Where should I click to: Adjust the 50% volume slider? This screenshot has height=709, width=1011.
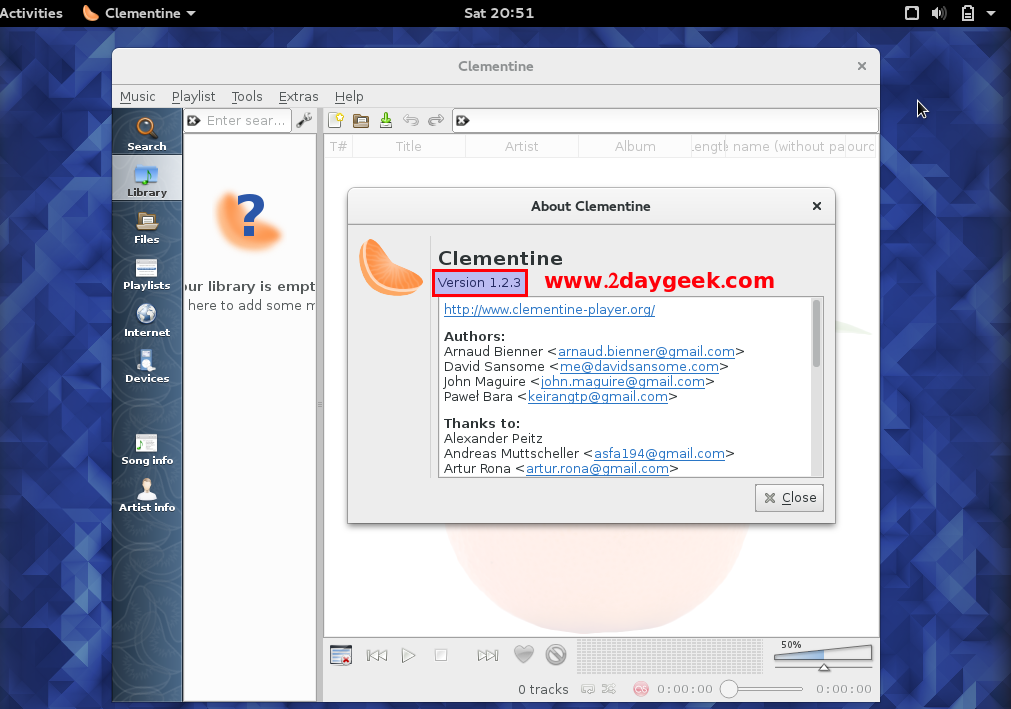coord(823,656)
